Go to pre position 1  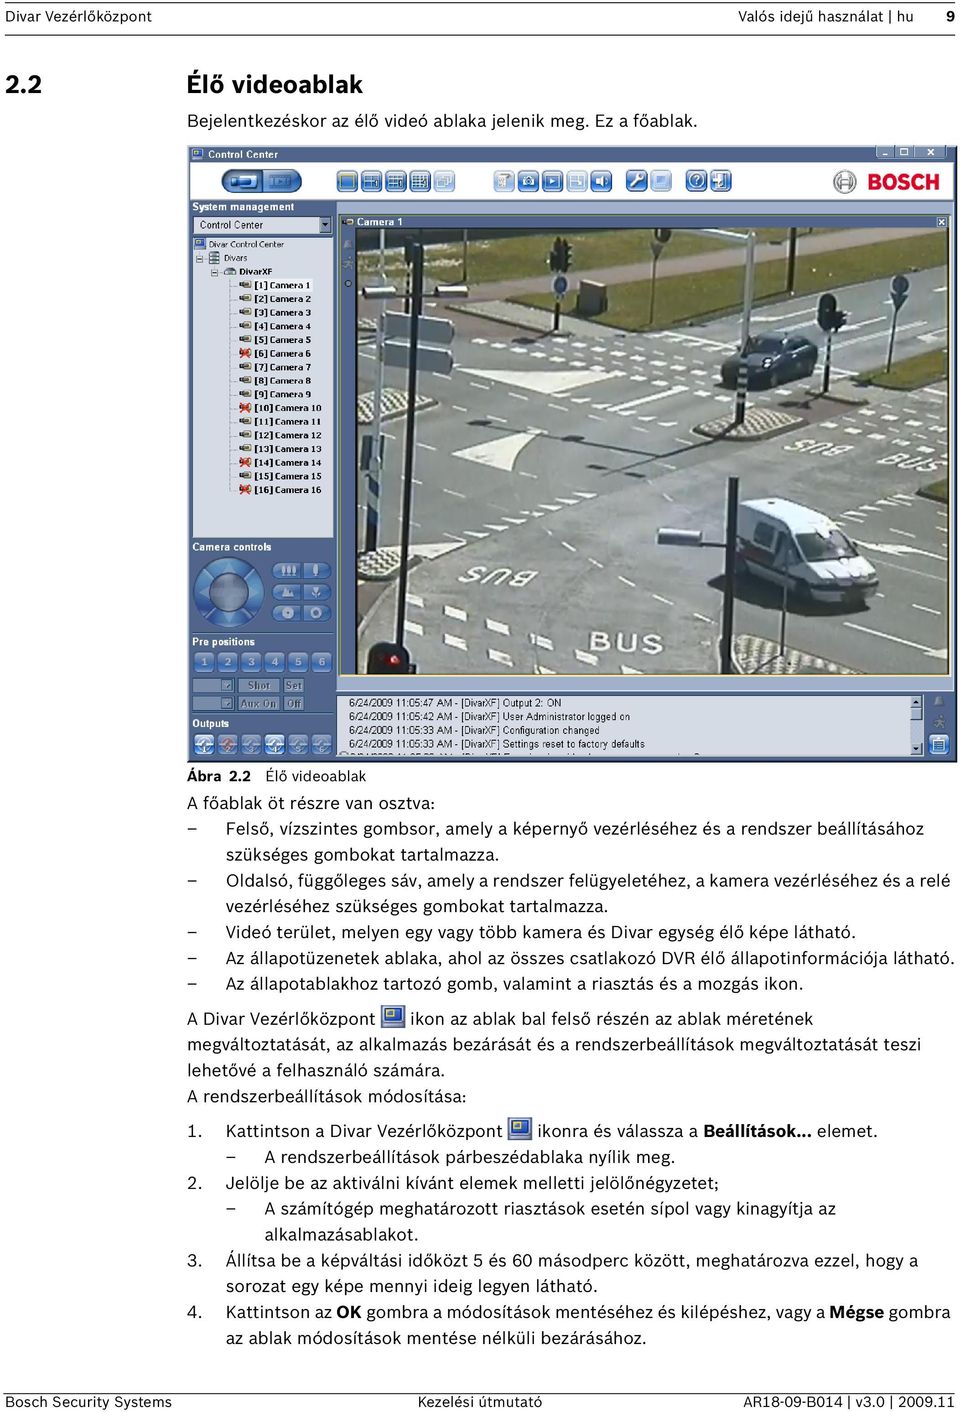coord(204,662)
